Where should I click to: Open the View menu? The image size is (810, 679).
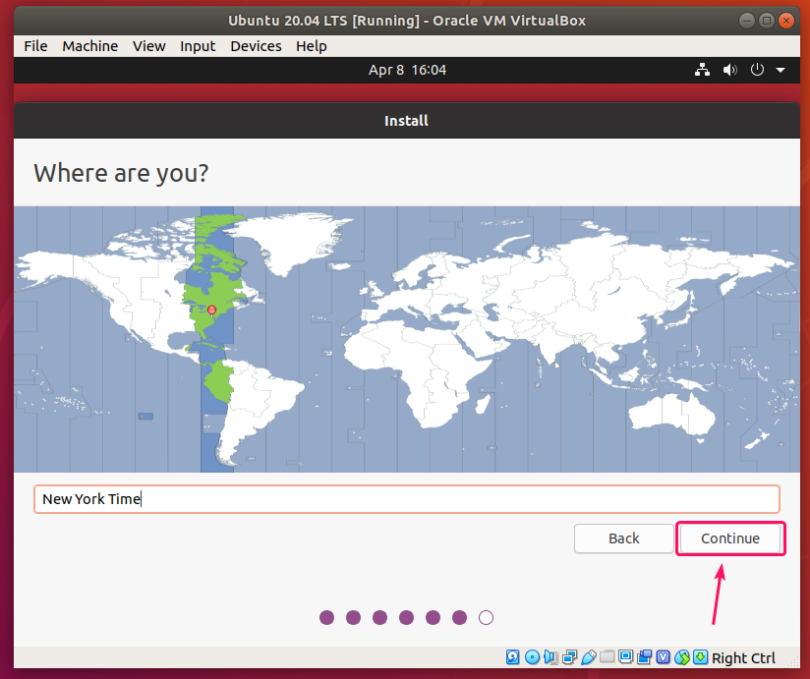tap(149, 46)
